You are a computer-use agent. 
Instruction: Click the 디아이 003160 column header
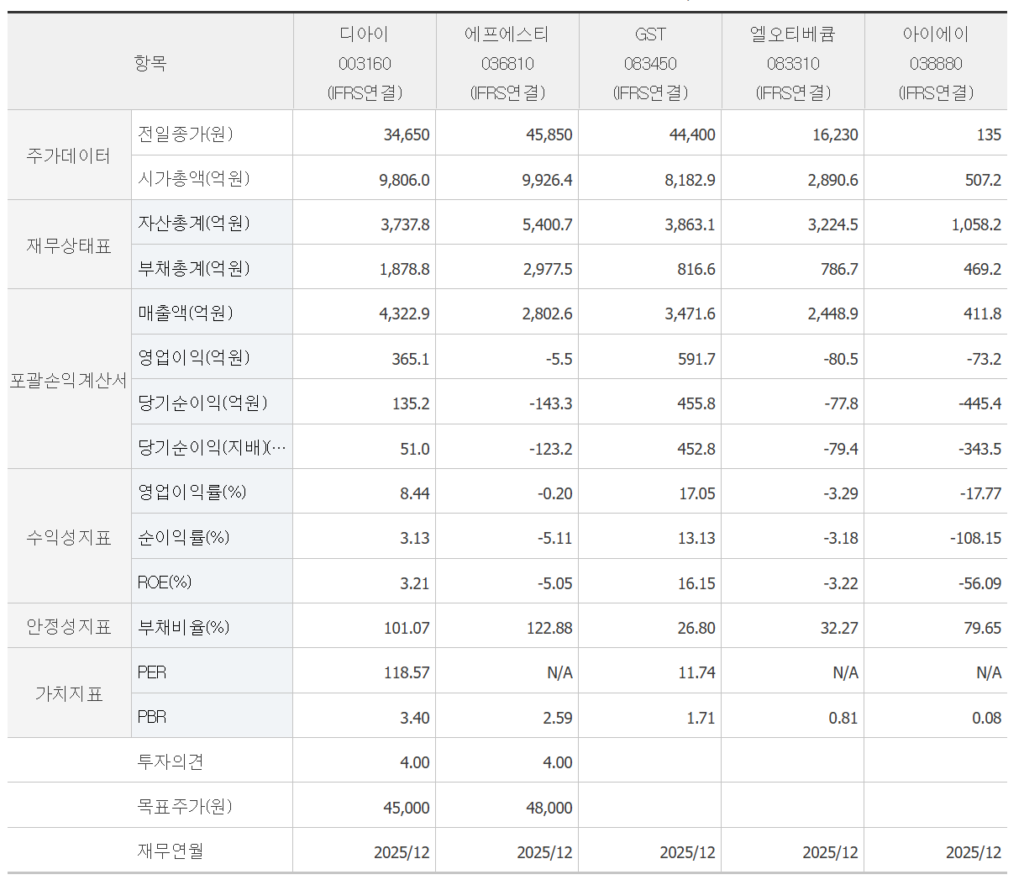pyautogui.click(x=364, y=63)
